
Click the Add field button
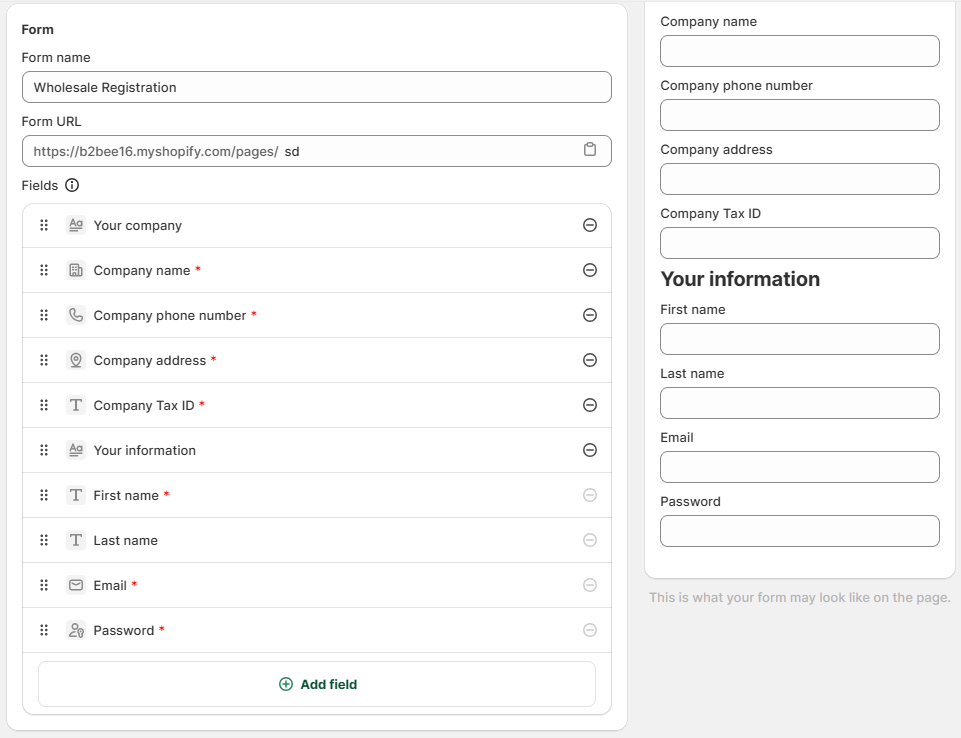[x=317, y=684]
